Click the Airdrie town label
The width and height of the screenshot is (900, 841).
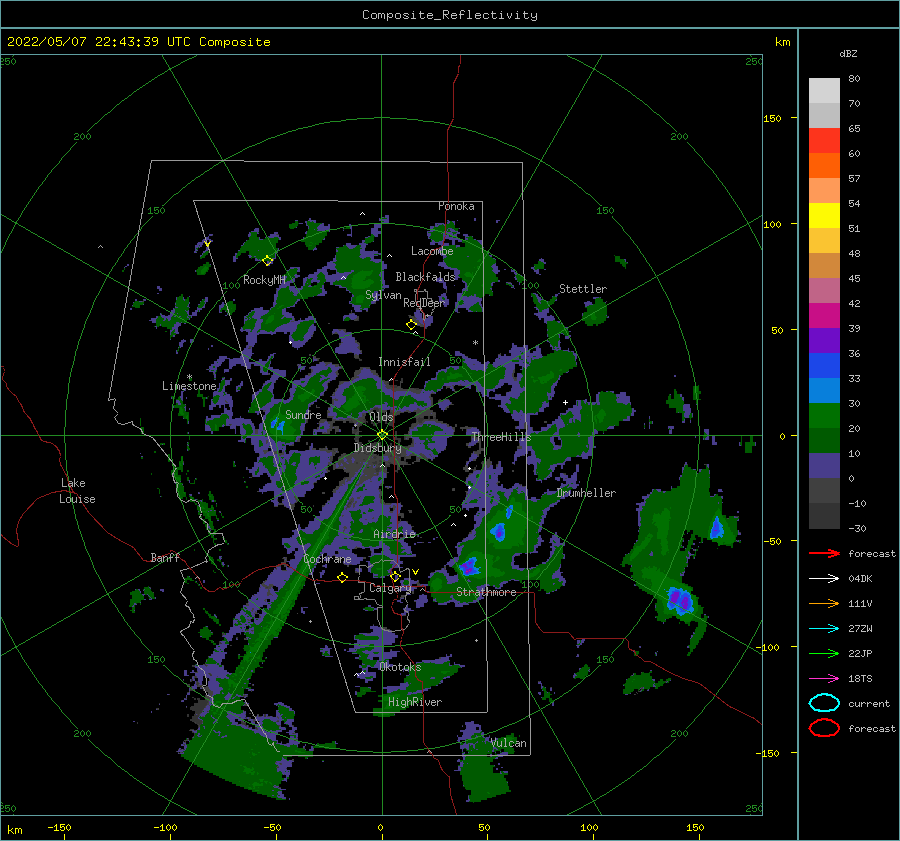tap(394, 534)
